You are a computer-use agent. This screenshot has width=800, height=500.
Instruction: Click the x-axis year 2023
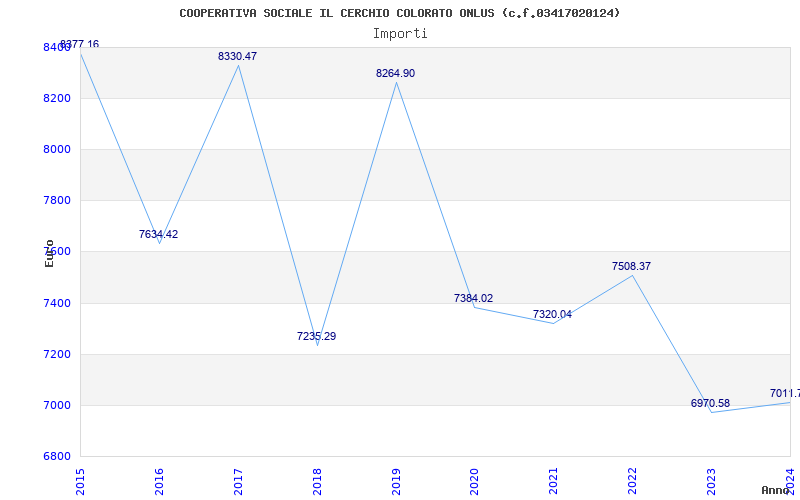[x=711, y=482]
